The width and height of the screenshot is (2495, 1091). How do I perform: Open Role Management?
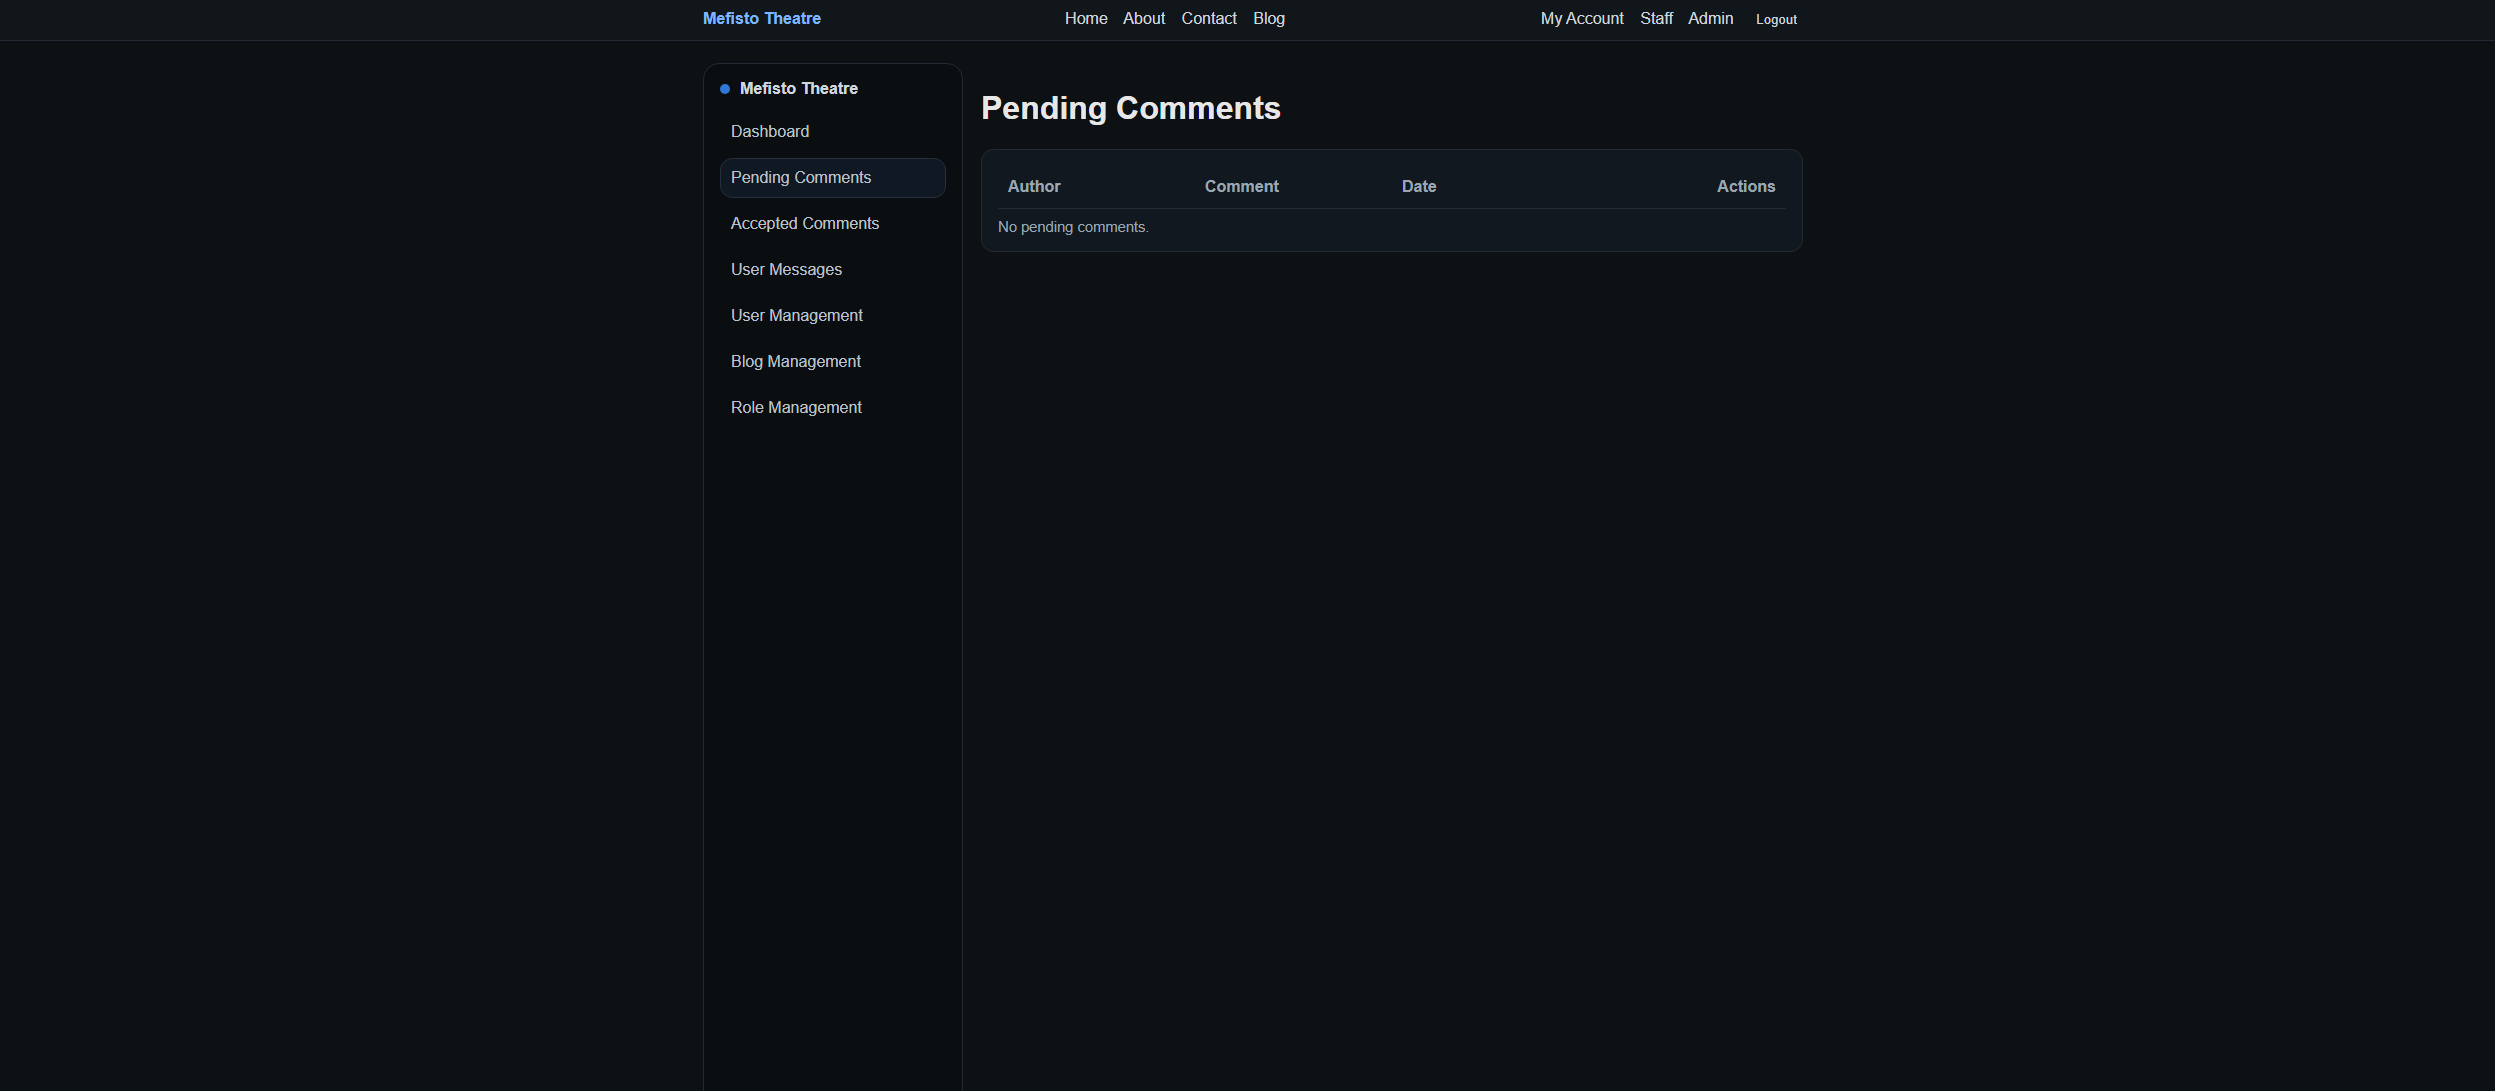796,407
